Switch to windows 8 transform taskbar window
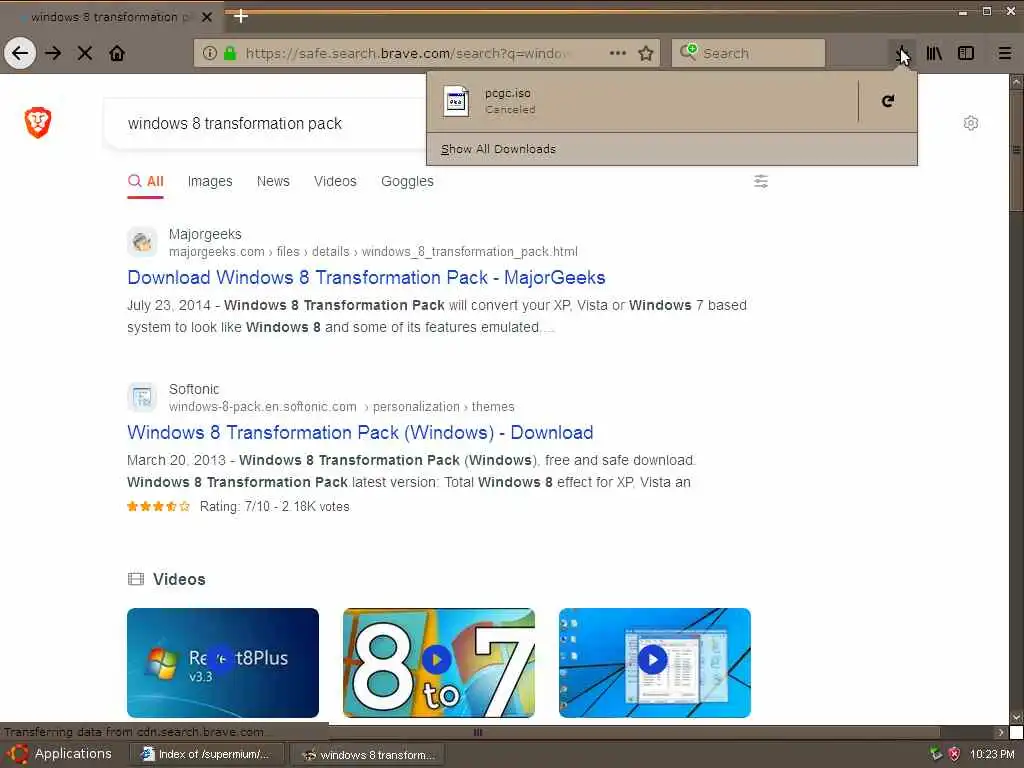The width and height of the screenshot is (1024, 768). (x=368, y=754)
